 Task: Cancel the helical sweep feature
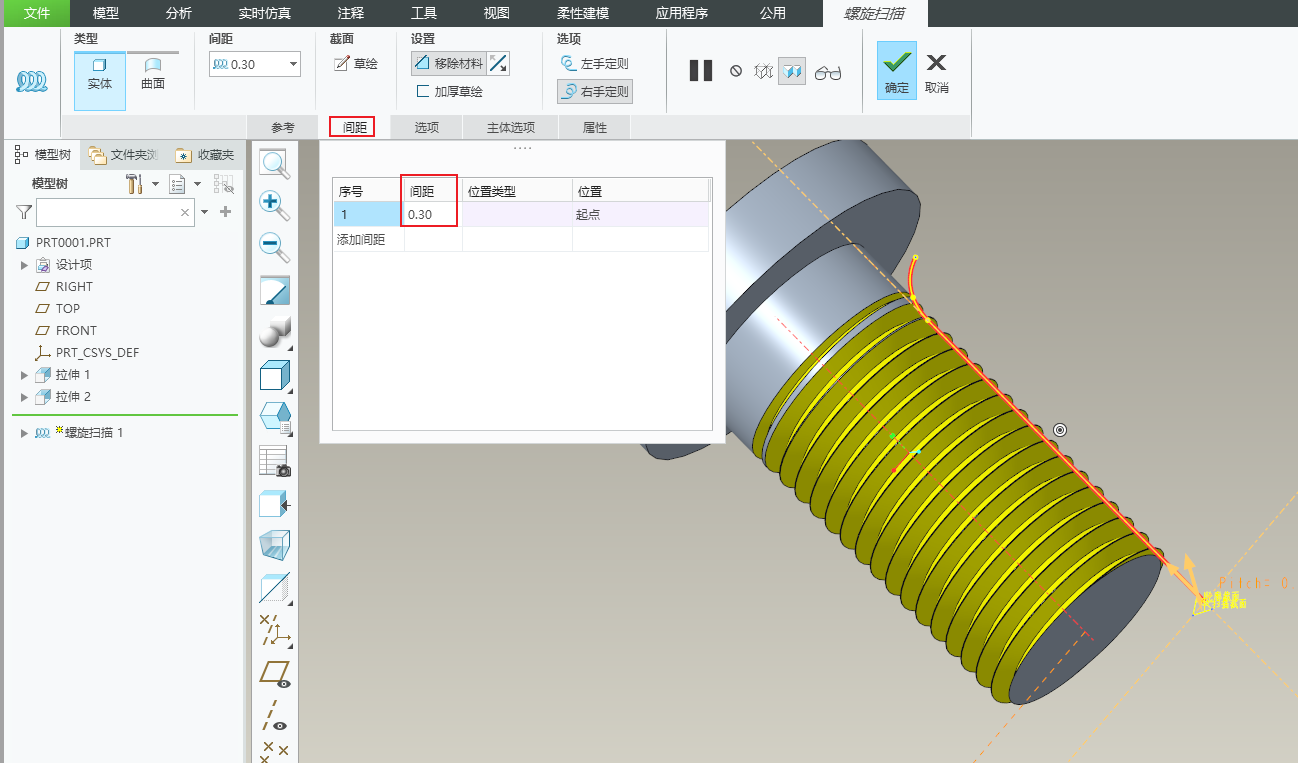click(937, 72)
